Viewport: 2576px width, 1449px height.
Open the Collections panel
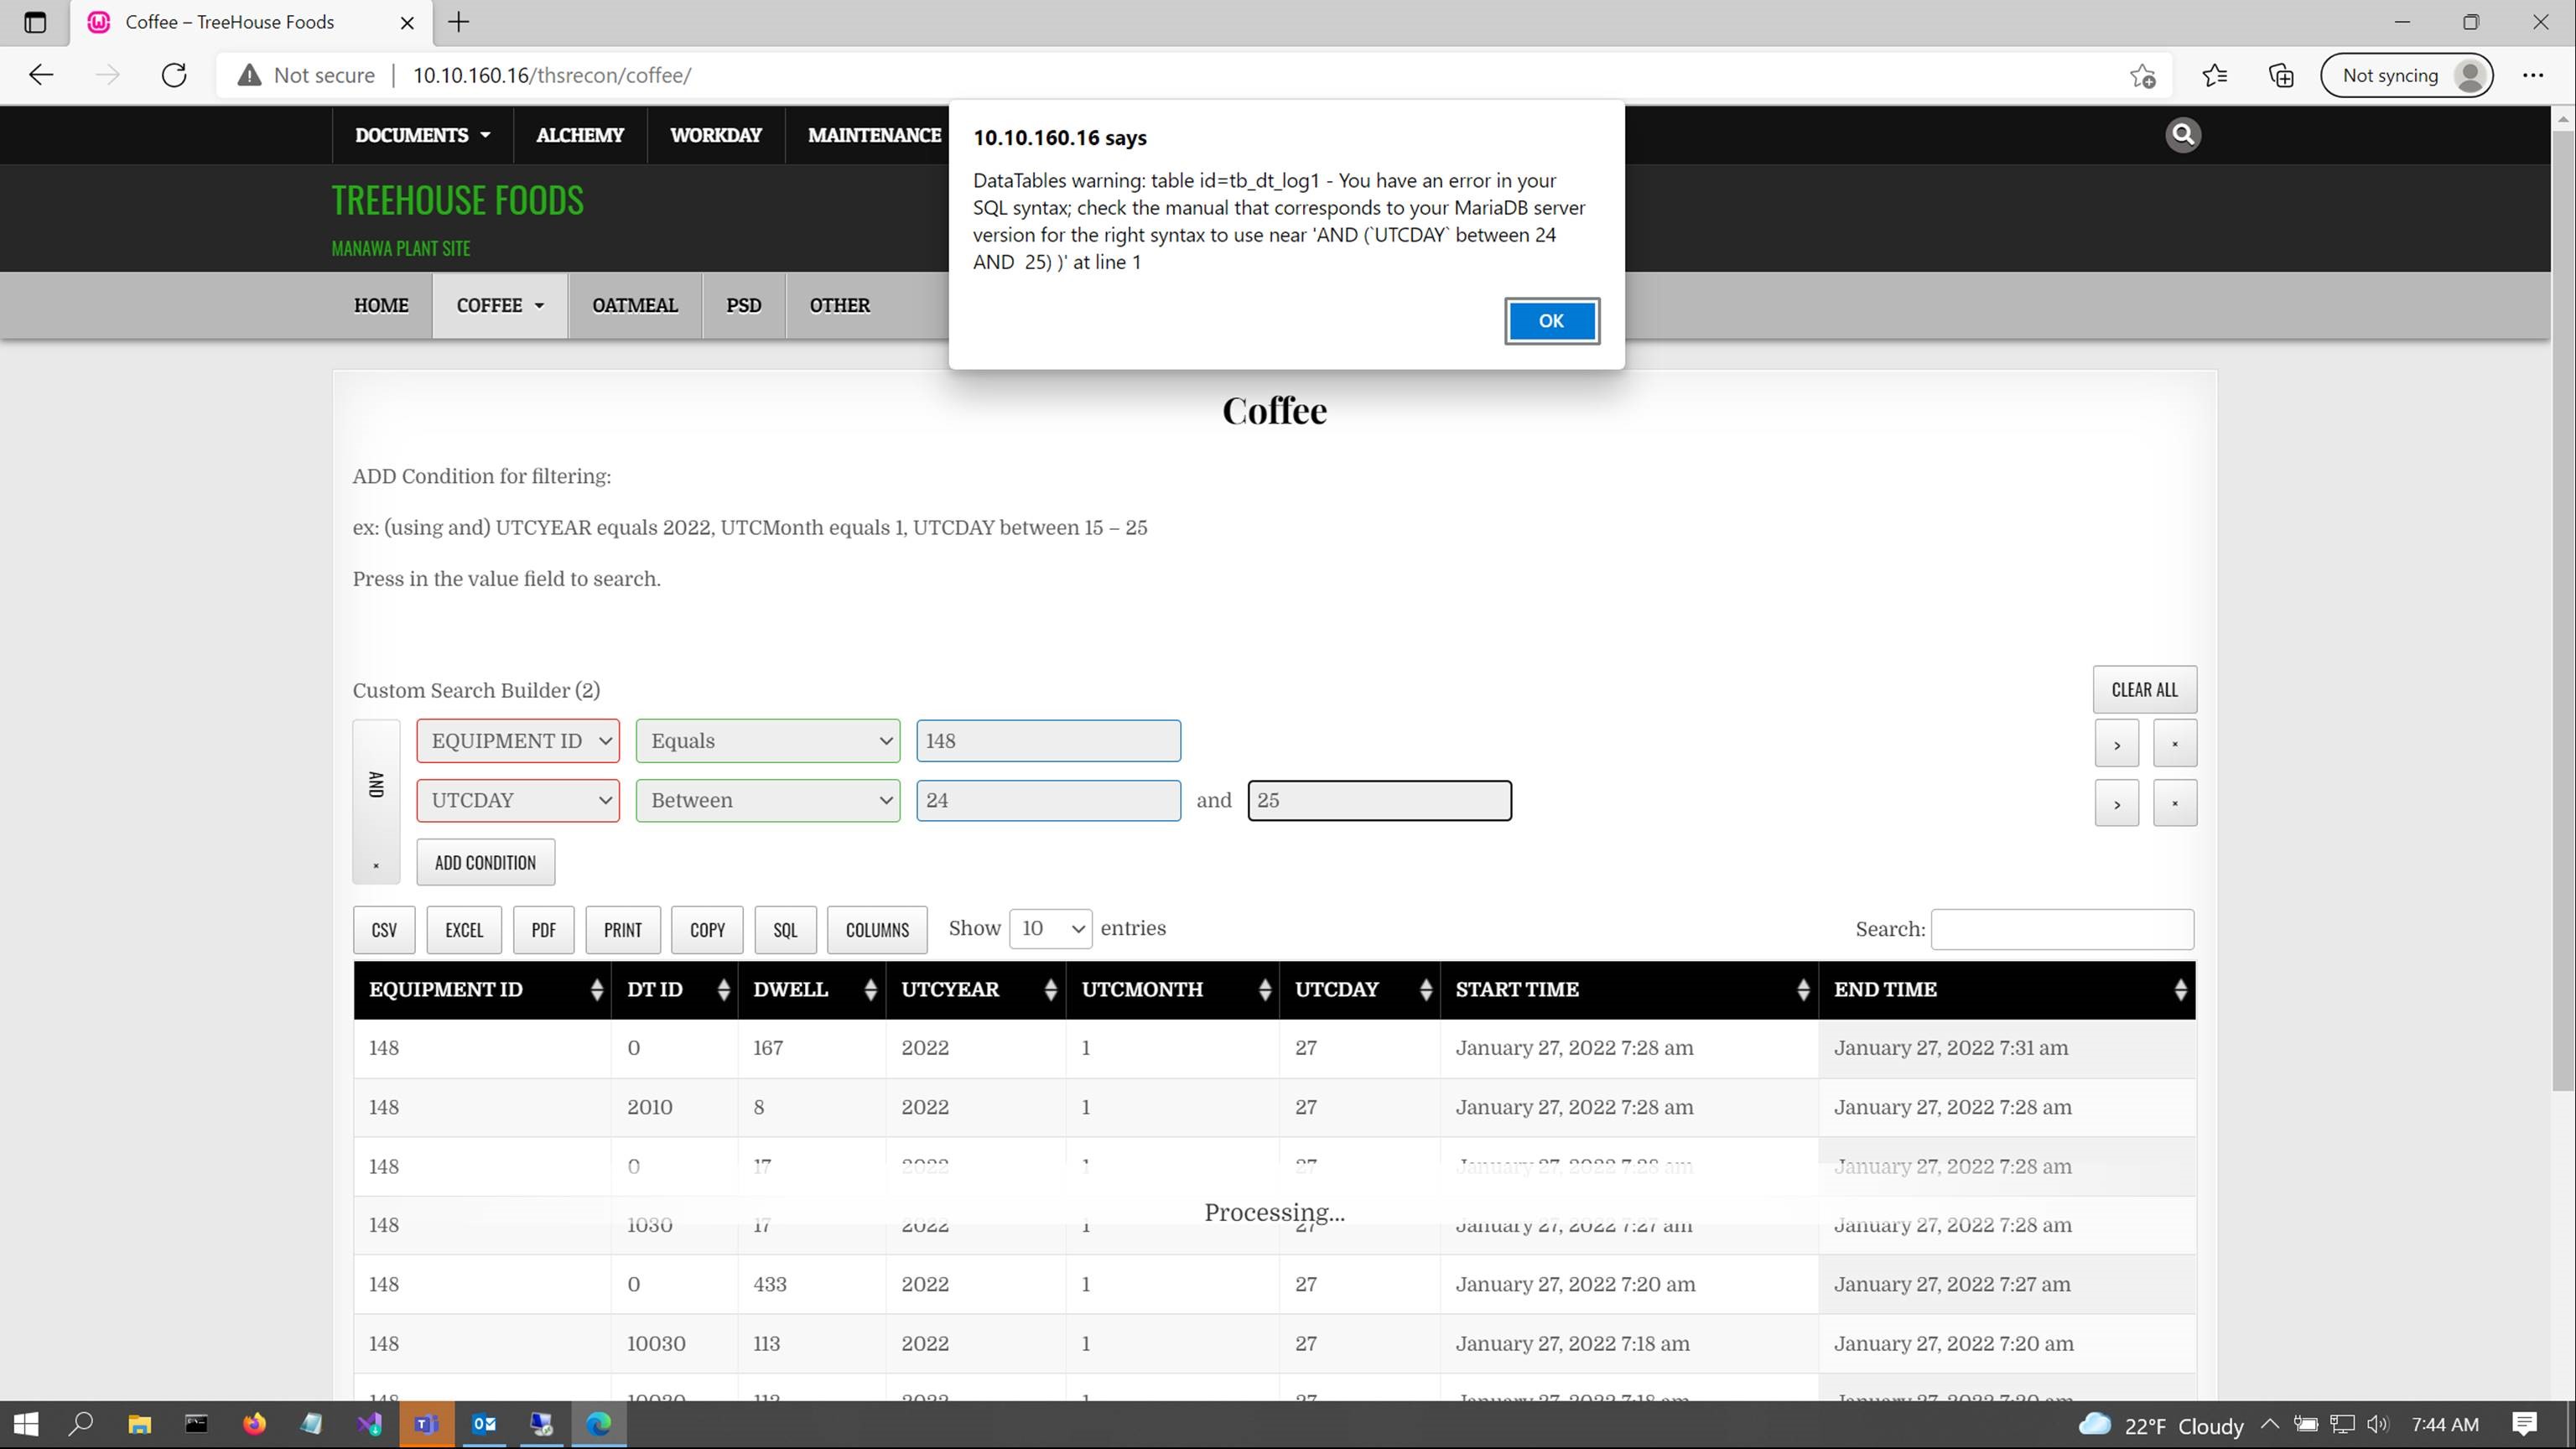2281,75
